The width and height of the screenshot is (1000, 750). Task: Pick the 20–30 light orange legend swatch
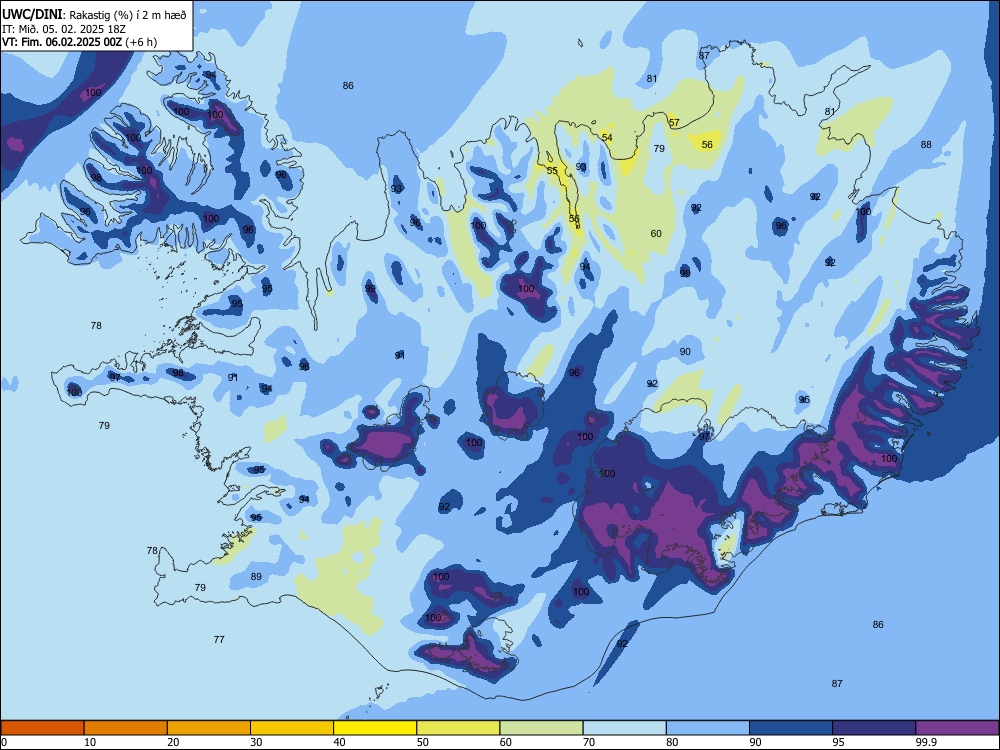tap(209, 728)
